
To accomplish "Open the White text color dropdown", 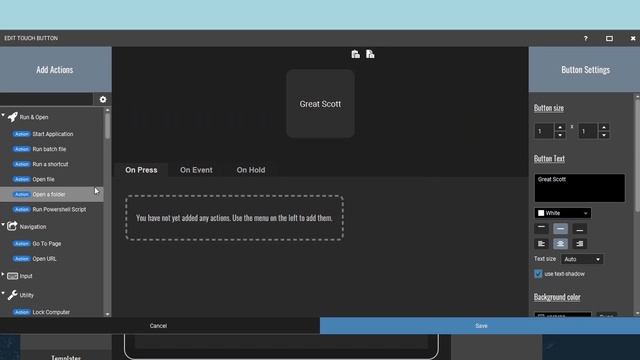I will pos(562,213).
